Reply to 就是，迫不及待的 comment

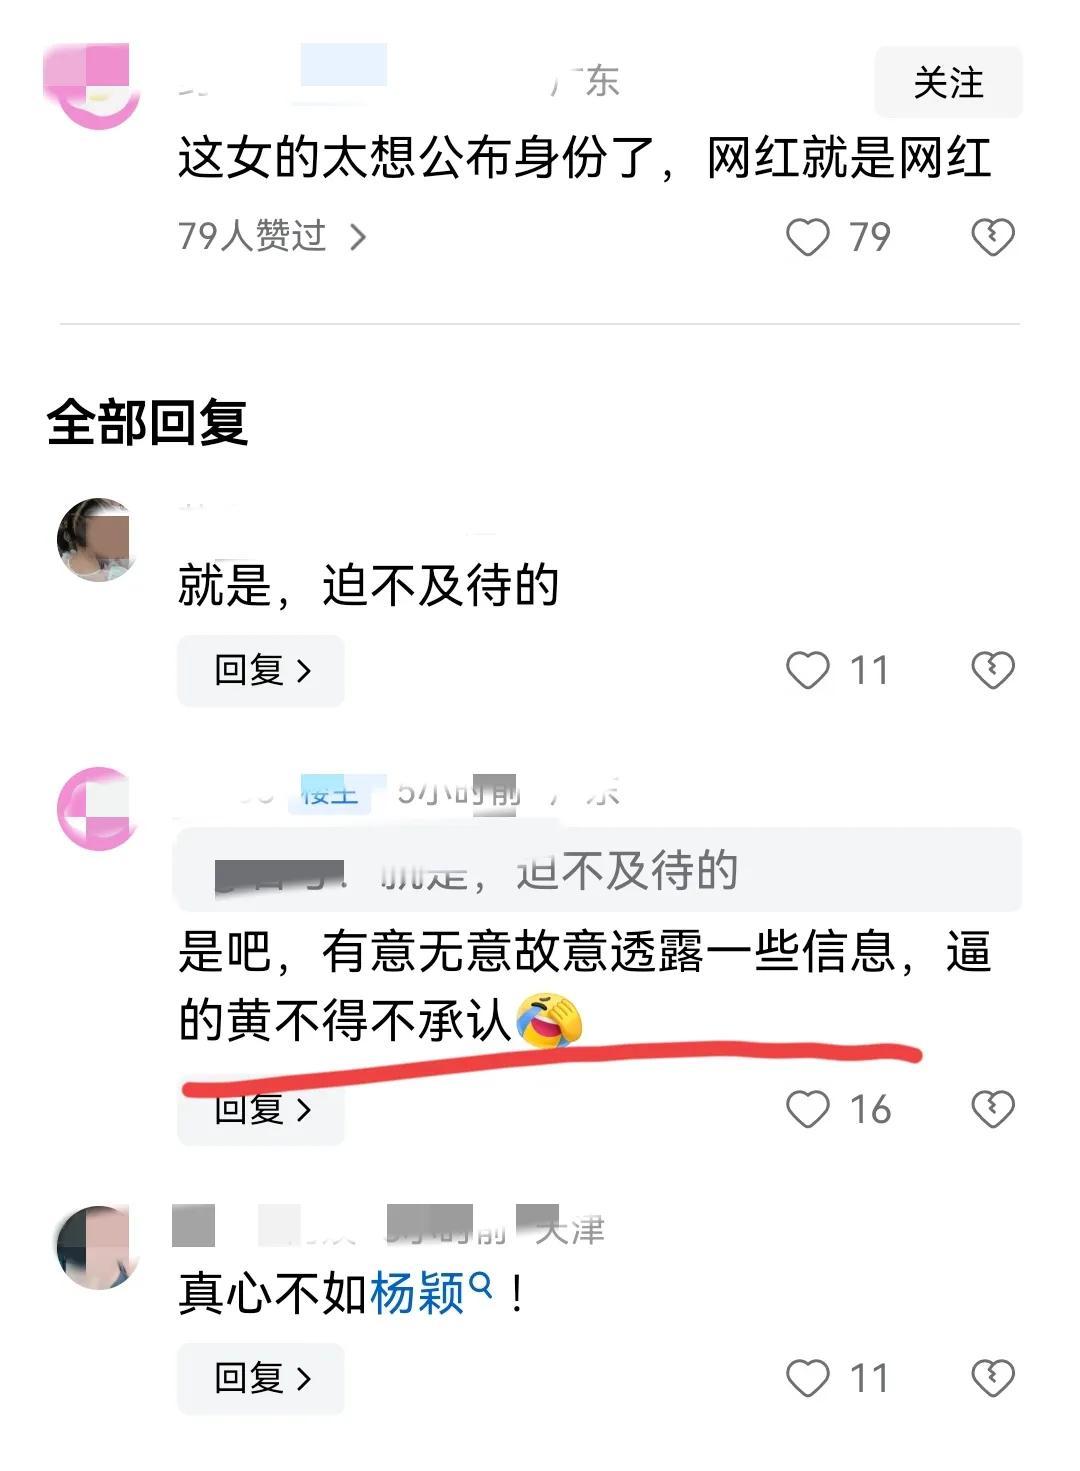click(x=261, y=671)
